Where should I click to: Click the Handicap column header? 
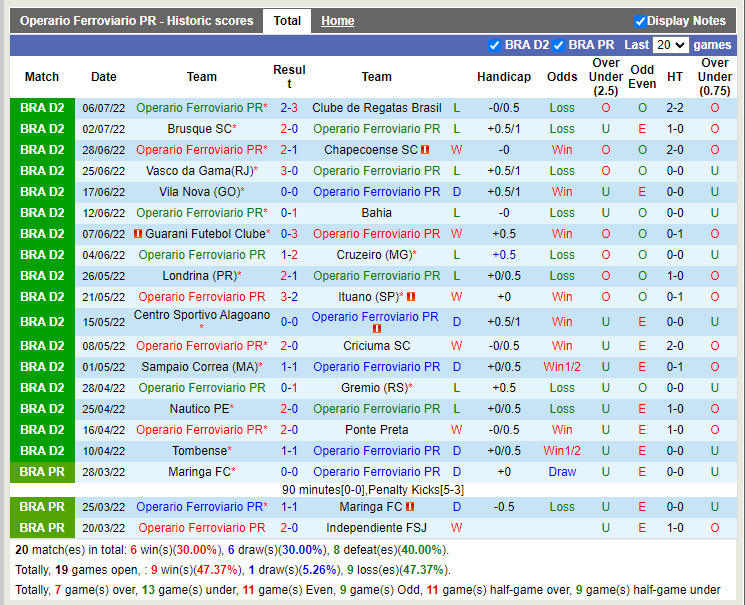[x=504, y=77]
